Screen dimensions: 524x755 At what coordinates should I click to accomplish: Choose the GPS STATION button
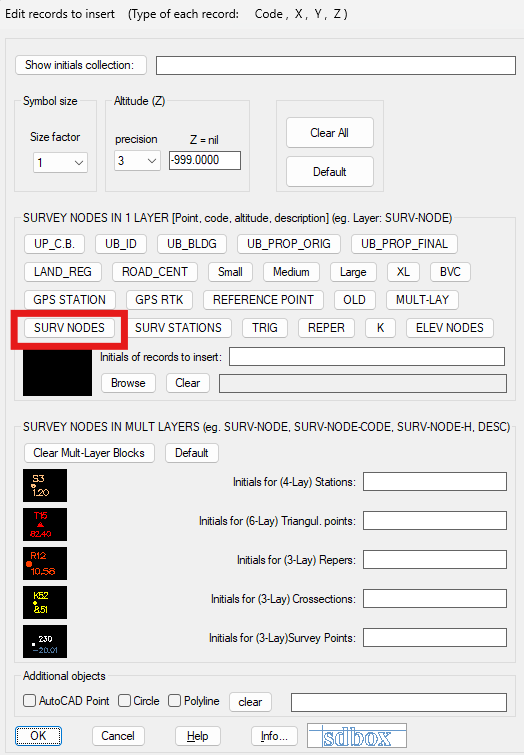point(69,299)
